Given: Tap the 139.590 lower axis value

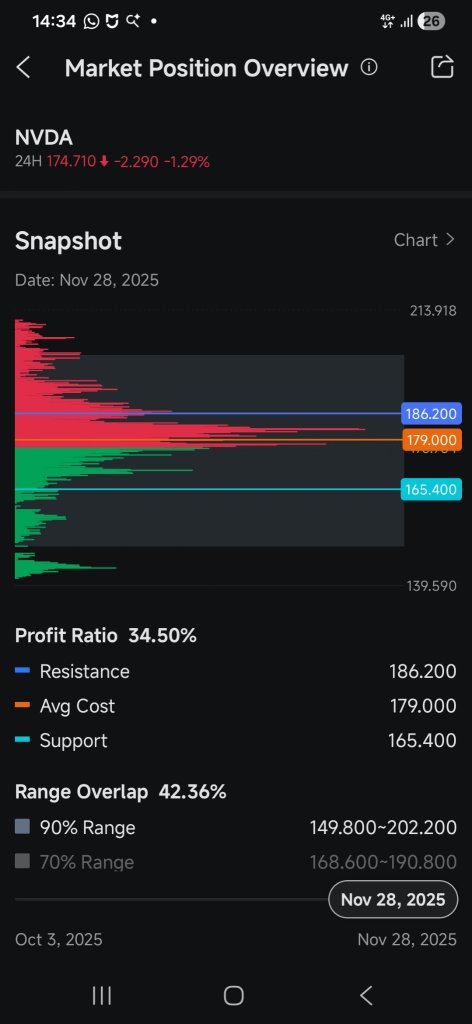Looking at the screenshot, I should tap(432, 586).
